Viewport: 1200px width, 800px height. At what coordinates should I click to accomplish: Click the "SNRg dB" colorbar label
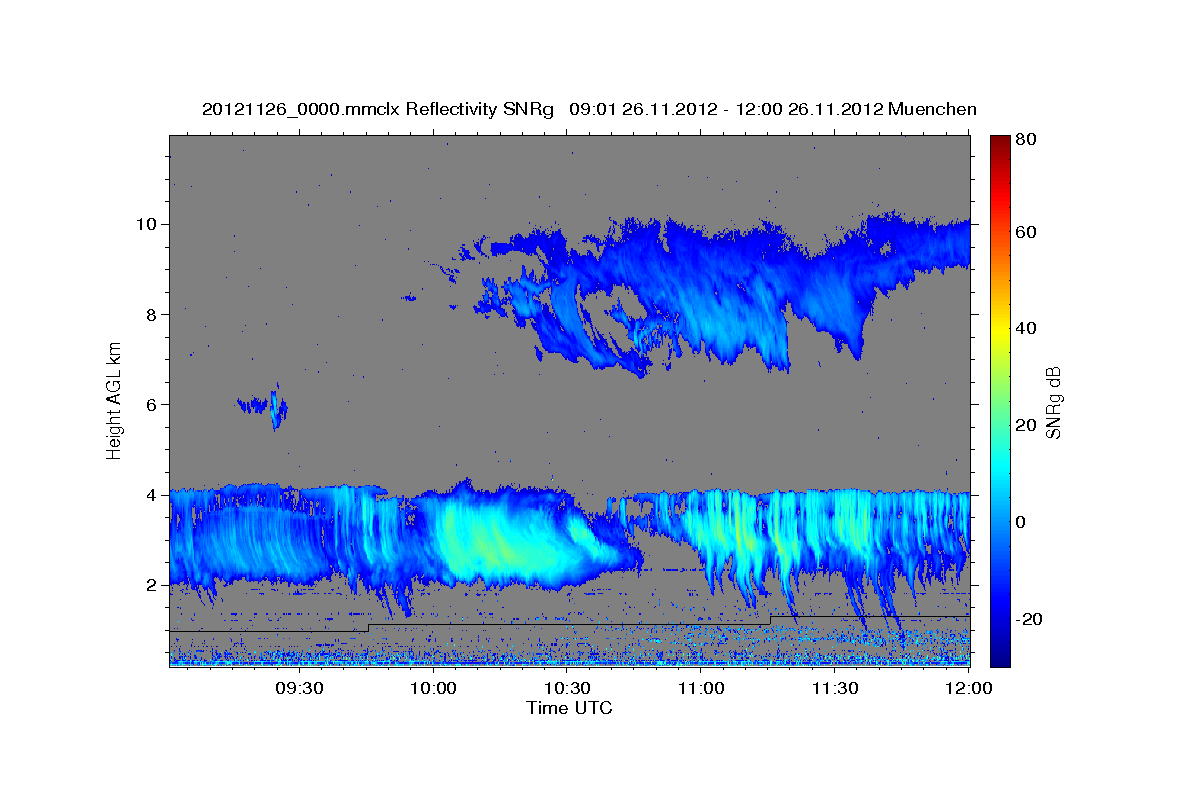[1053, 402]
